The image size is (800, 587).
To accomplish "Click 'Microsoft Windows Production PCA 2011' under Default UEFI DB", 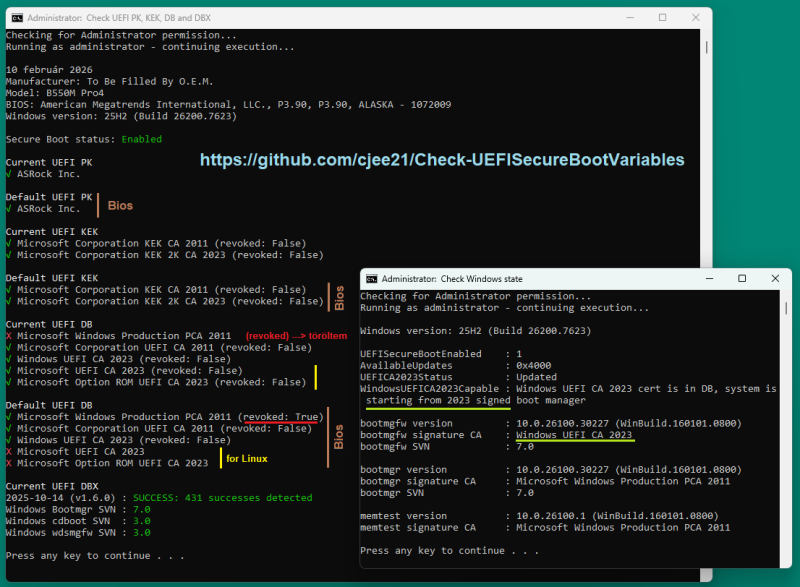I will point(170,417).
